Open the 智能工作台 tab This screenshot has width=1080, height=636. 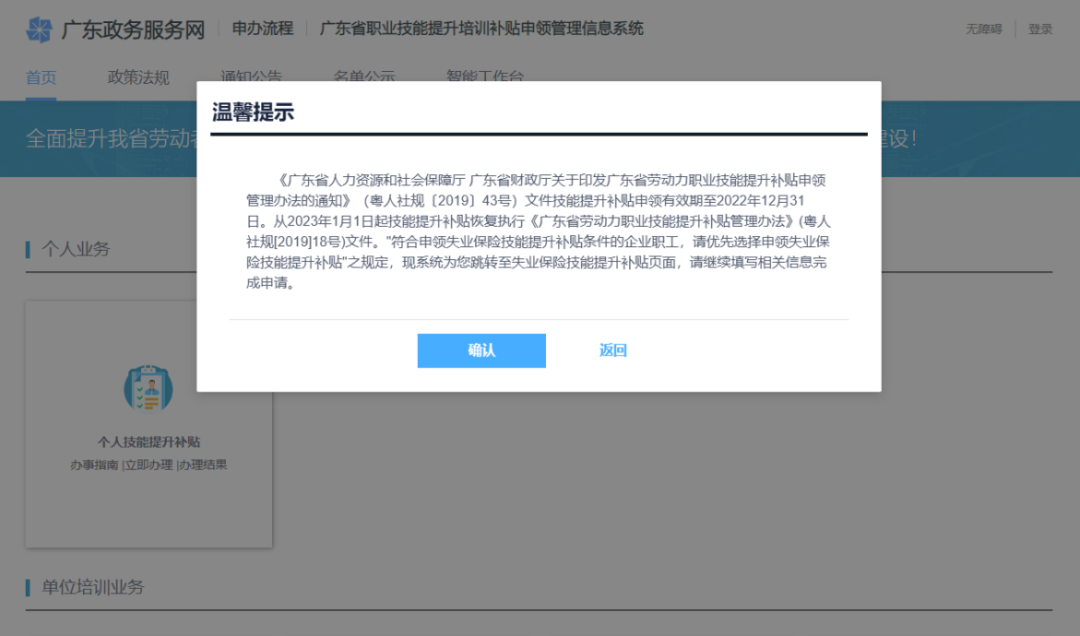pyautogui.click(x=486, y=76)
